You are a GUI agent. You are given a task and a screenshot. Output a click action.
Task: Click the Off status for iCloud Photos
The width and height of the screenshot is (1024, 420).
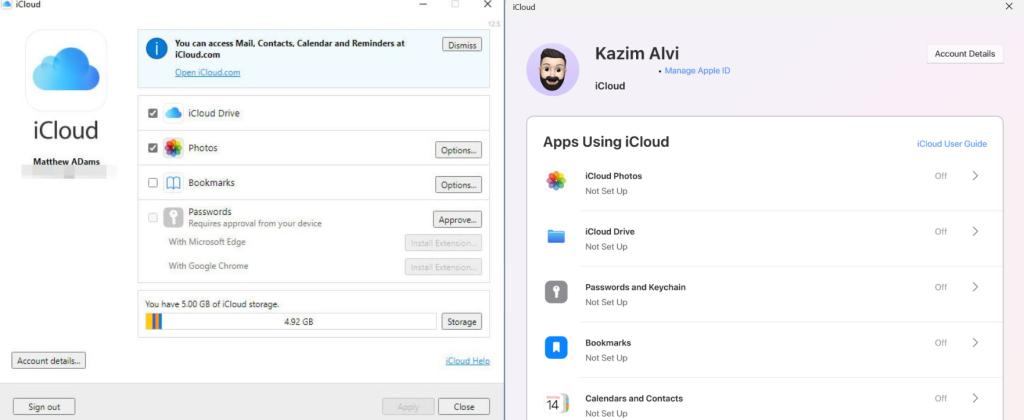click(x=940, y=176)
